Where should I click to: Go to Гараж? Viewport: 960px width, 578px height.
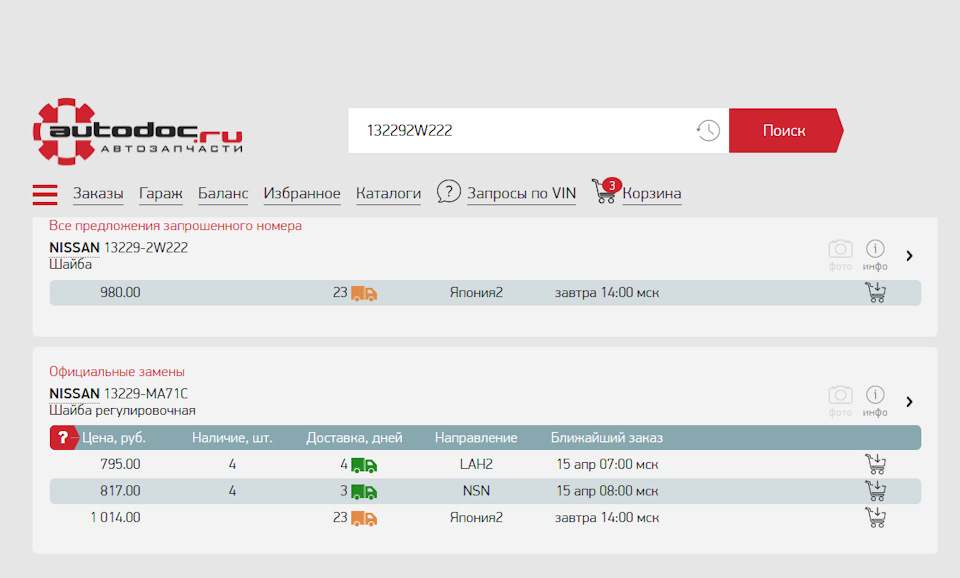[160, 193]
